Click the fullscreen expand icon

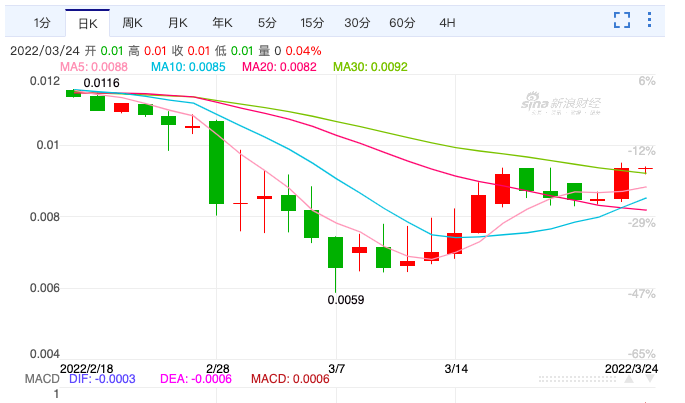[622, 20]
